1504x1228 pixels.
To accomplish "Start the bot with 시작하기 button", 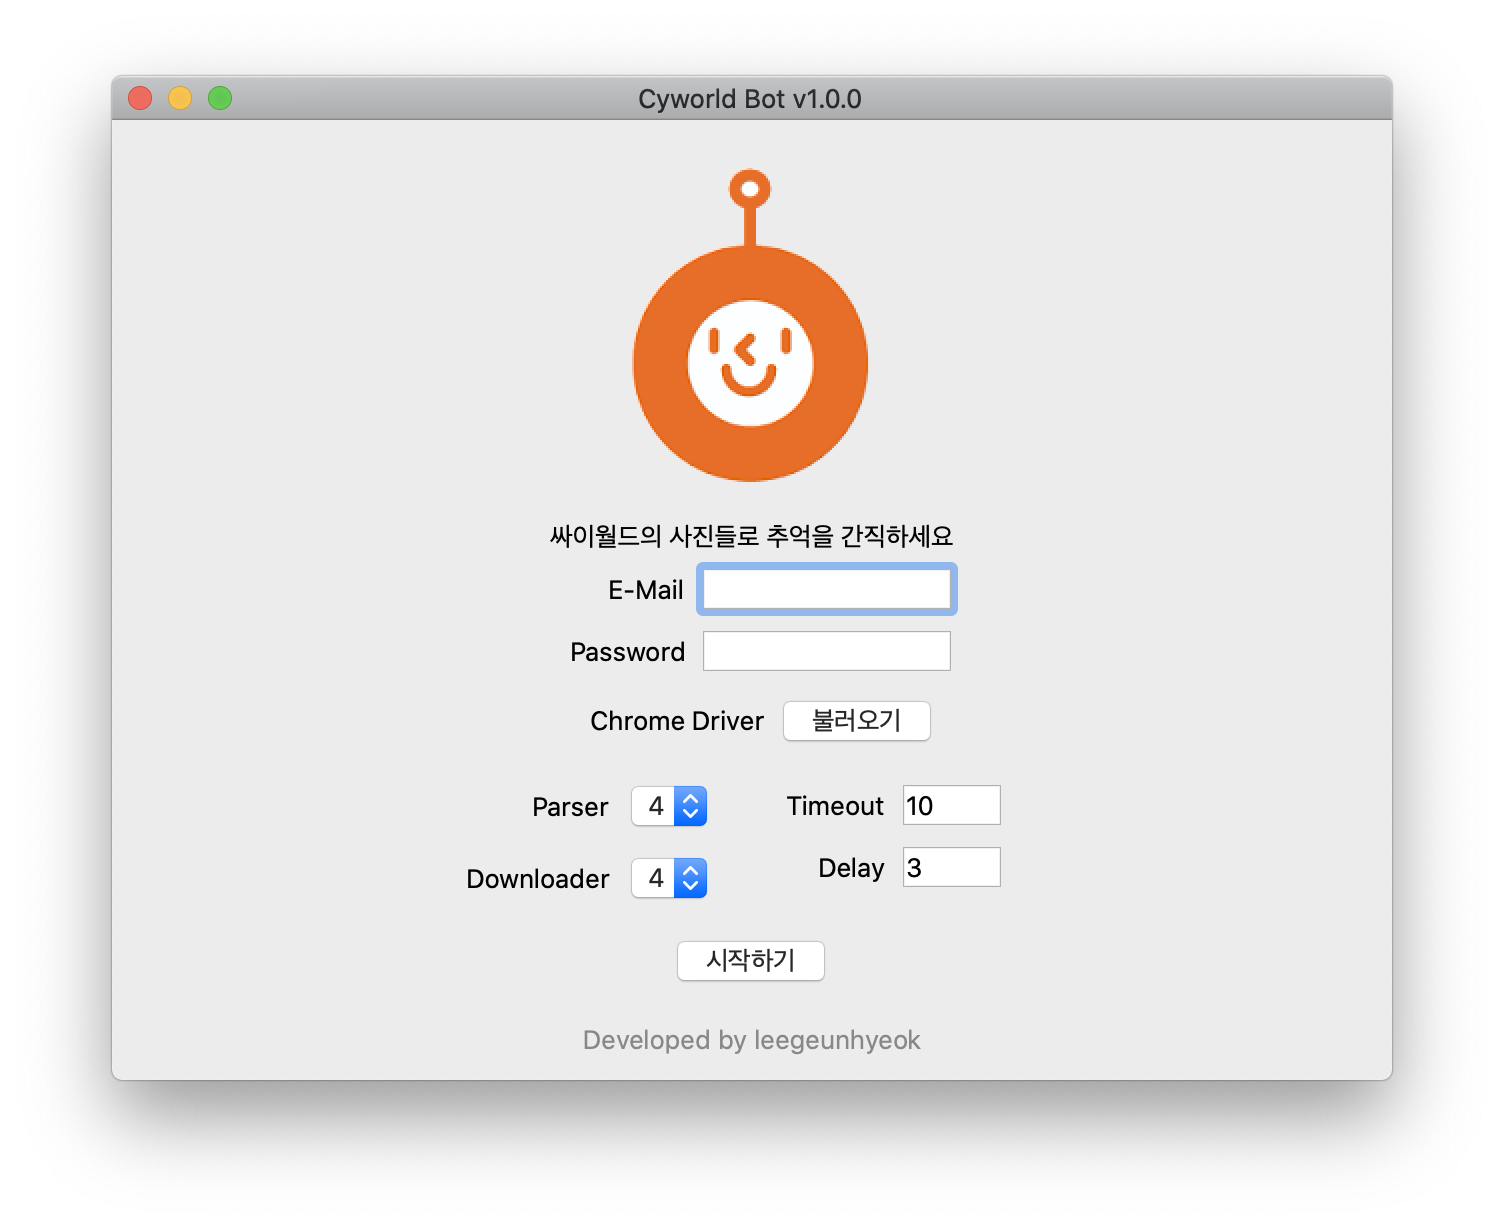I will [x=751, y=961].
